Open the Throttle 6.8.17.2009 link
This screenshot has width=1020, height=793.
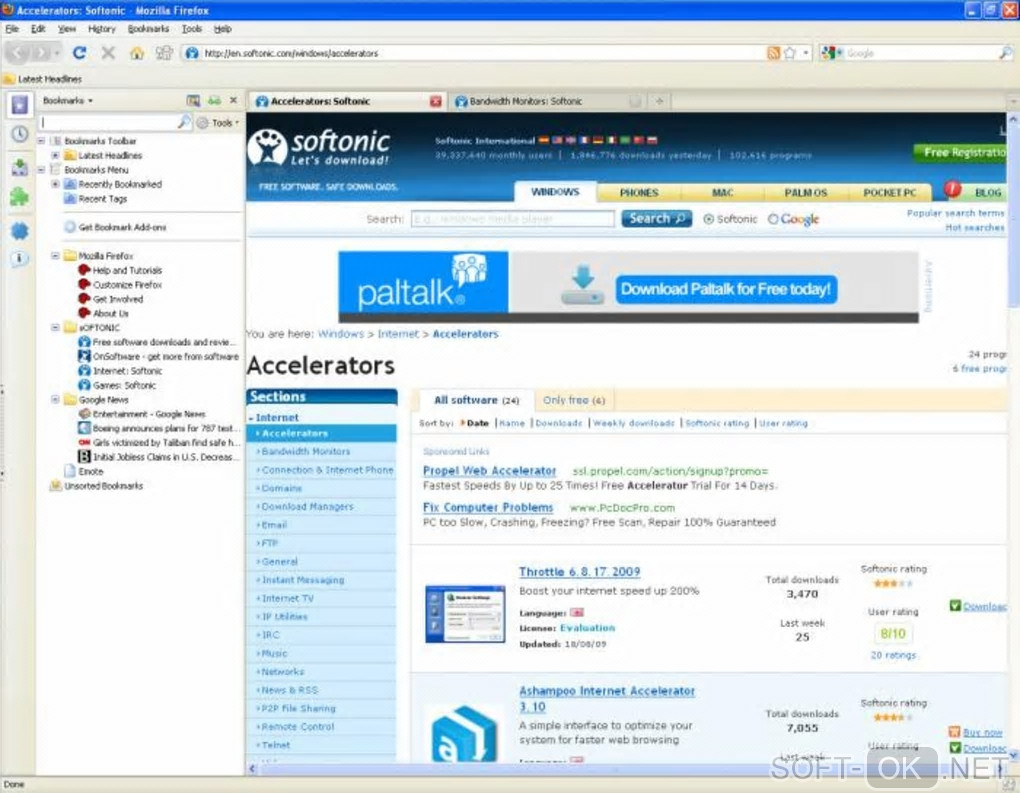(580, 572)
